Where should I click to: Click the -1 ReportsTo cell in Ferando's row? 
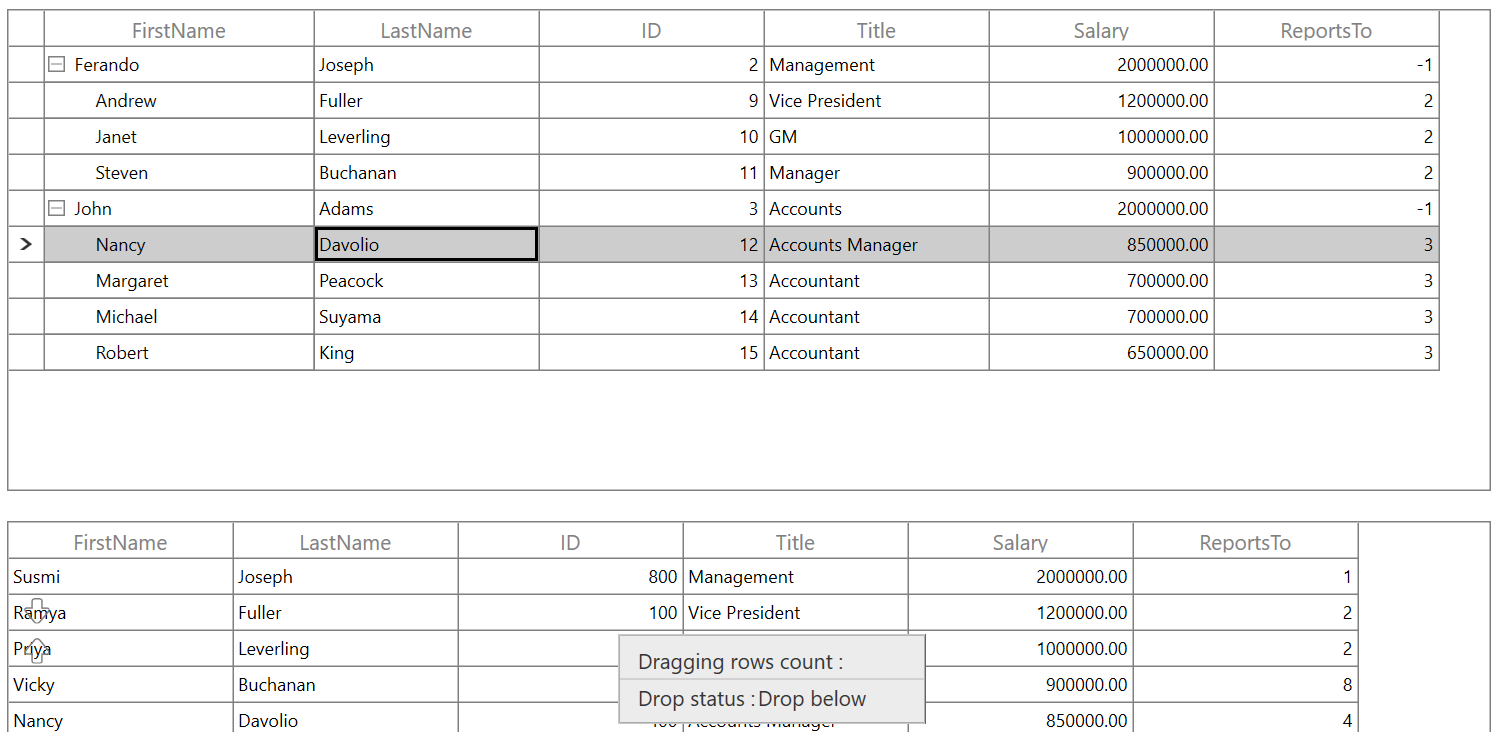point(1327,65)
